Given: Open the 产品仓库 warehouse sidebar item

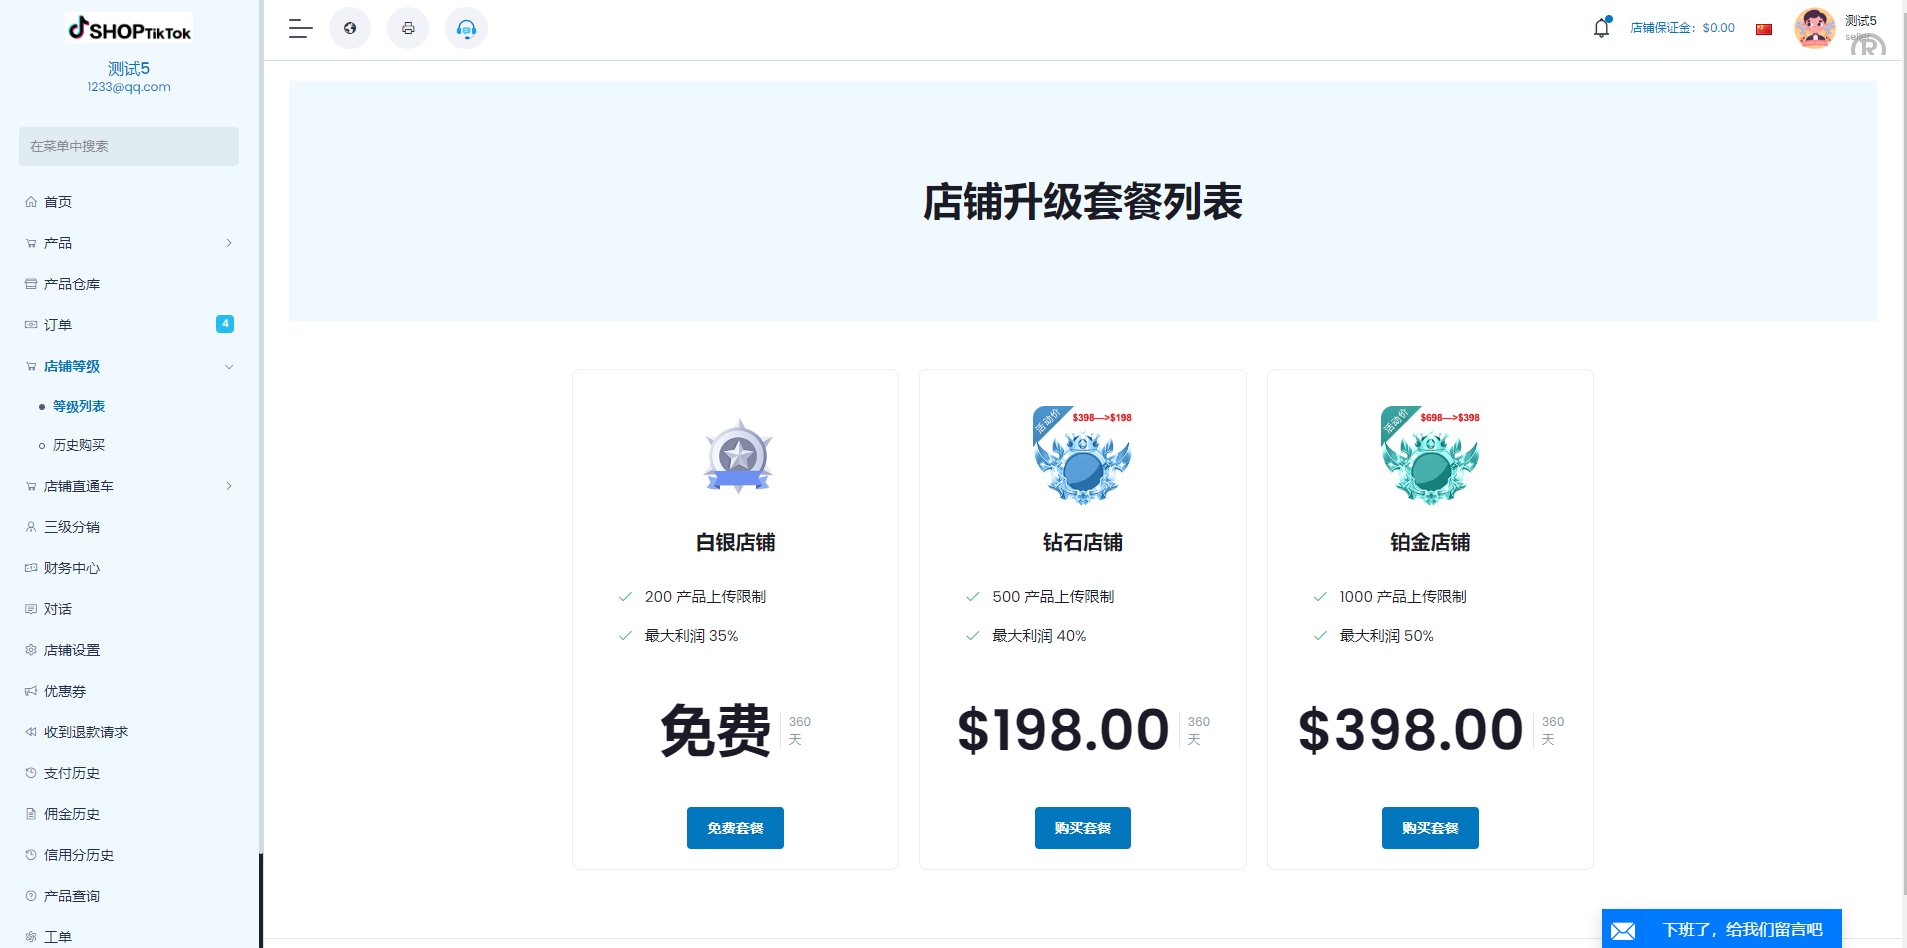Looking at the screenshot, I should pos(71,284).
